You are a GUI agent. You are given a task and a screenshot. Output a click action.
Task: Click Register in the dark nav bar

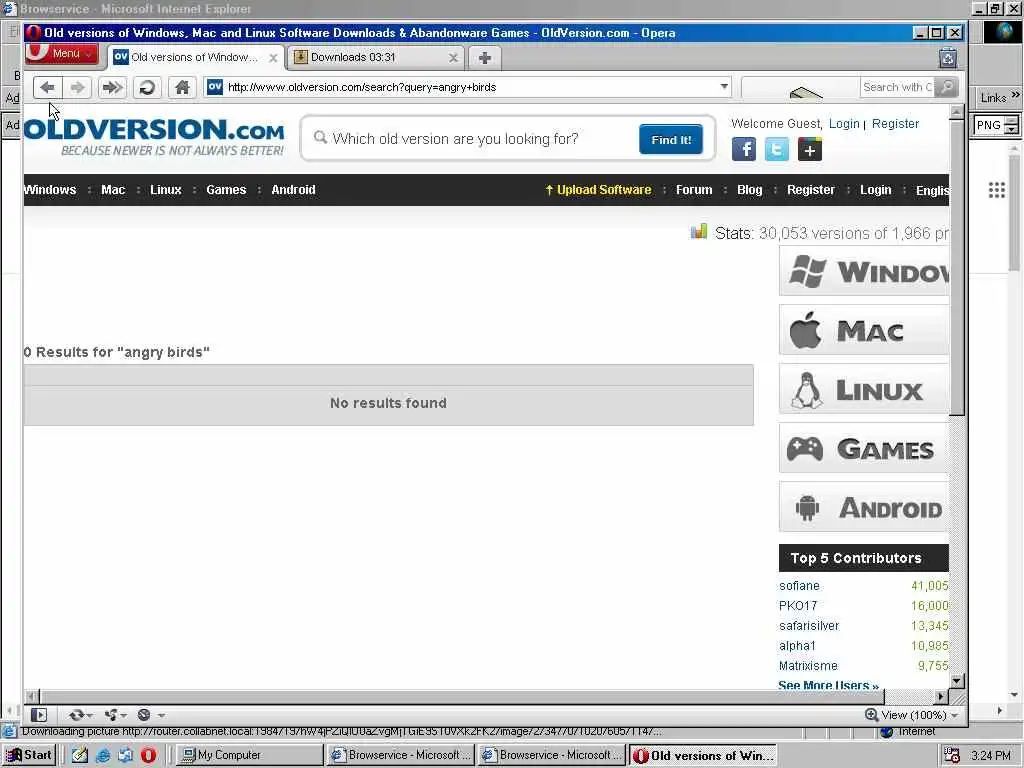coord(810,189)
